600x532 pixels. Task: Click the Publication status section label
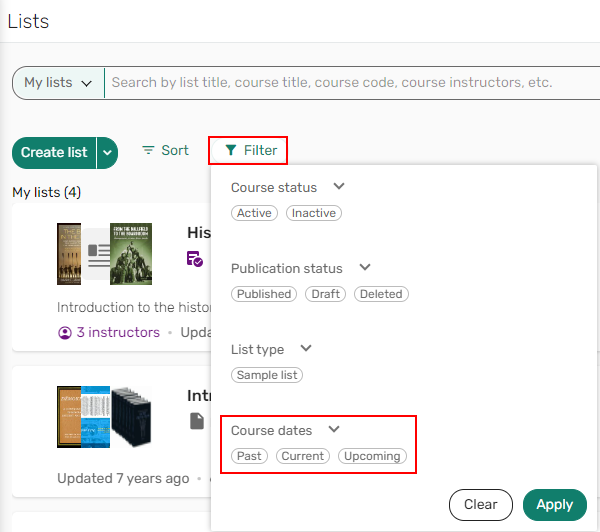[287, 269]
